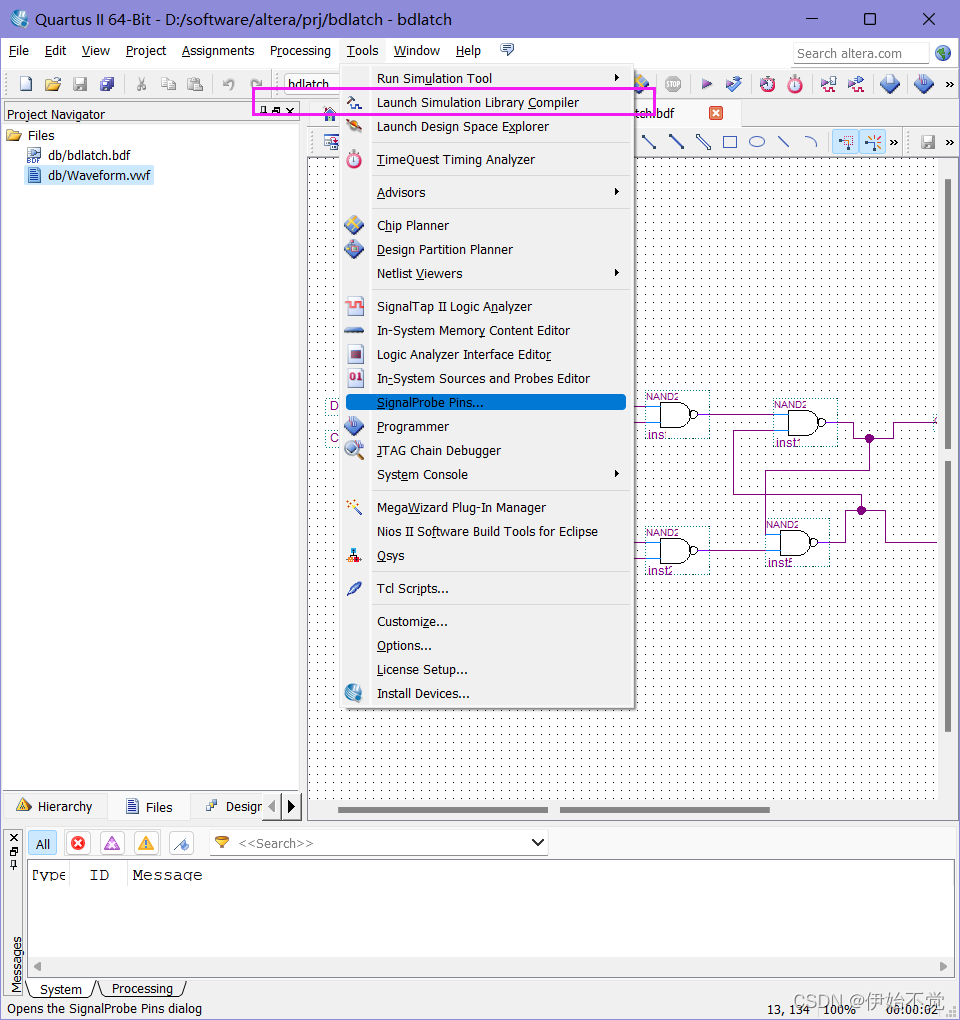Click the Undo arrow icon

(228, 84)
